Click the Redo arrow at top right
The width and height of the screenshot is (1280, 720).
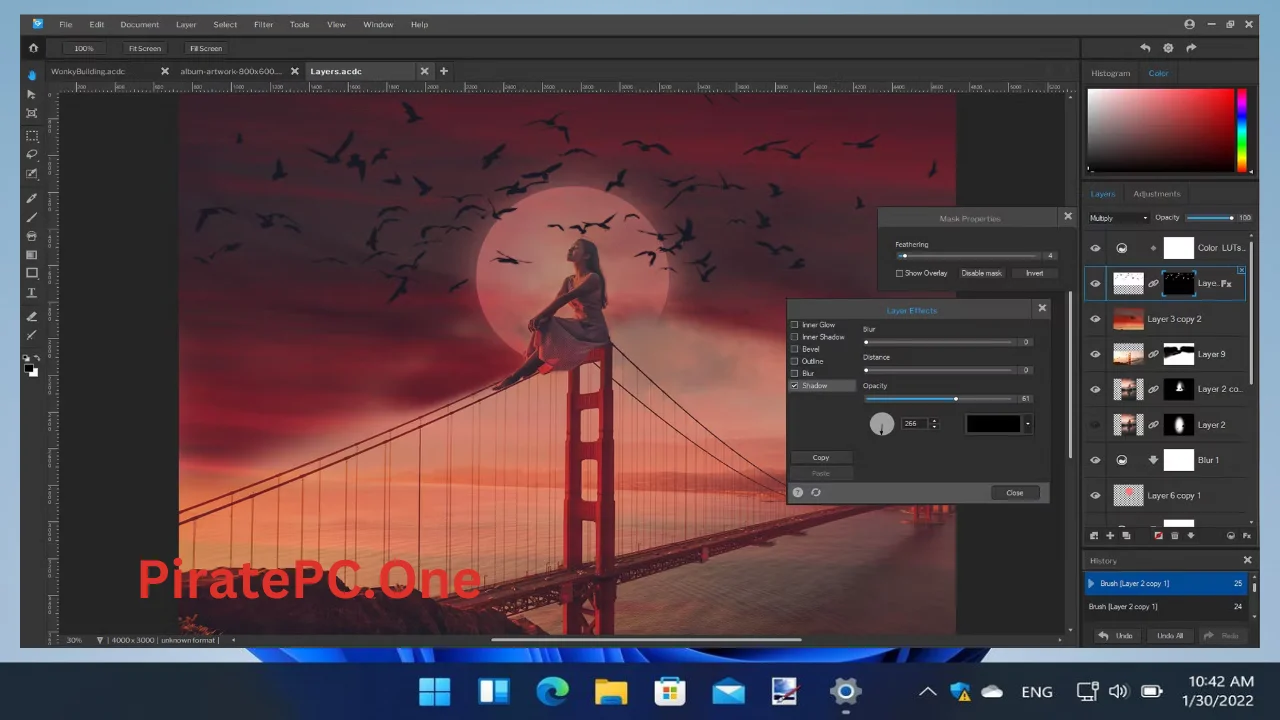tap(1191, 48)
